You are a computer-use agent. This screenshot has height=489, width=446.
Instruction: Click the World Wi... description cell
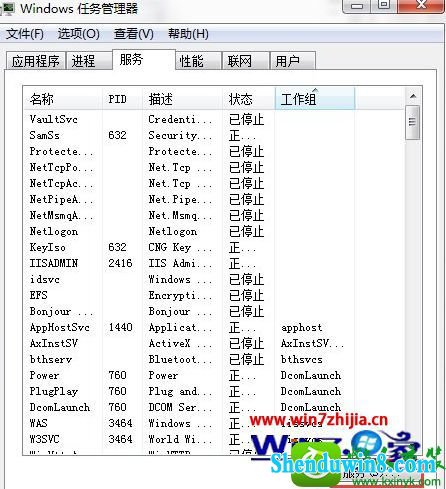(180, 439)
